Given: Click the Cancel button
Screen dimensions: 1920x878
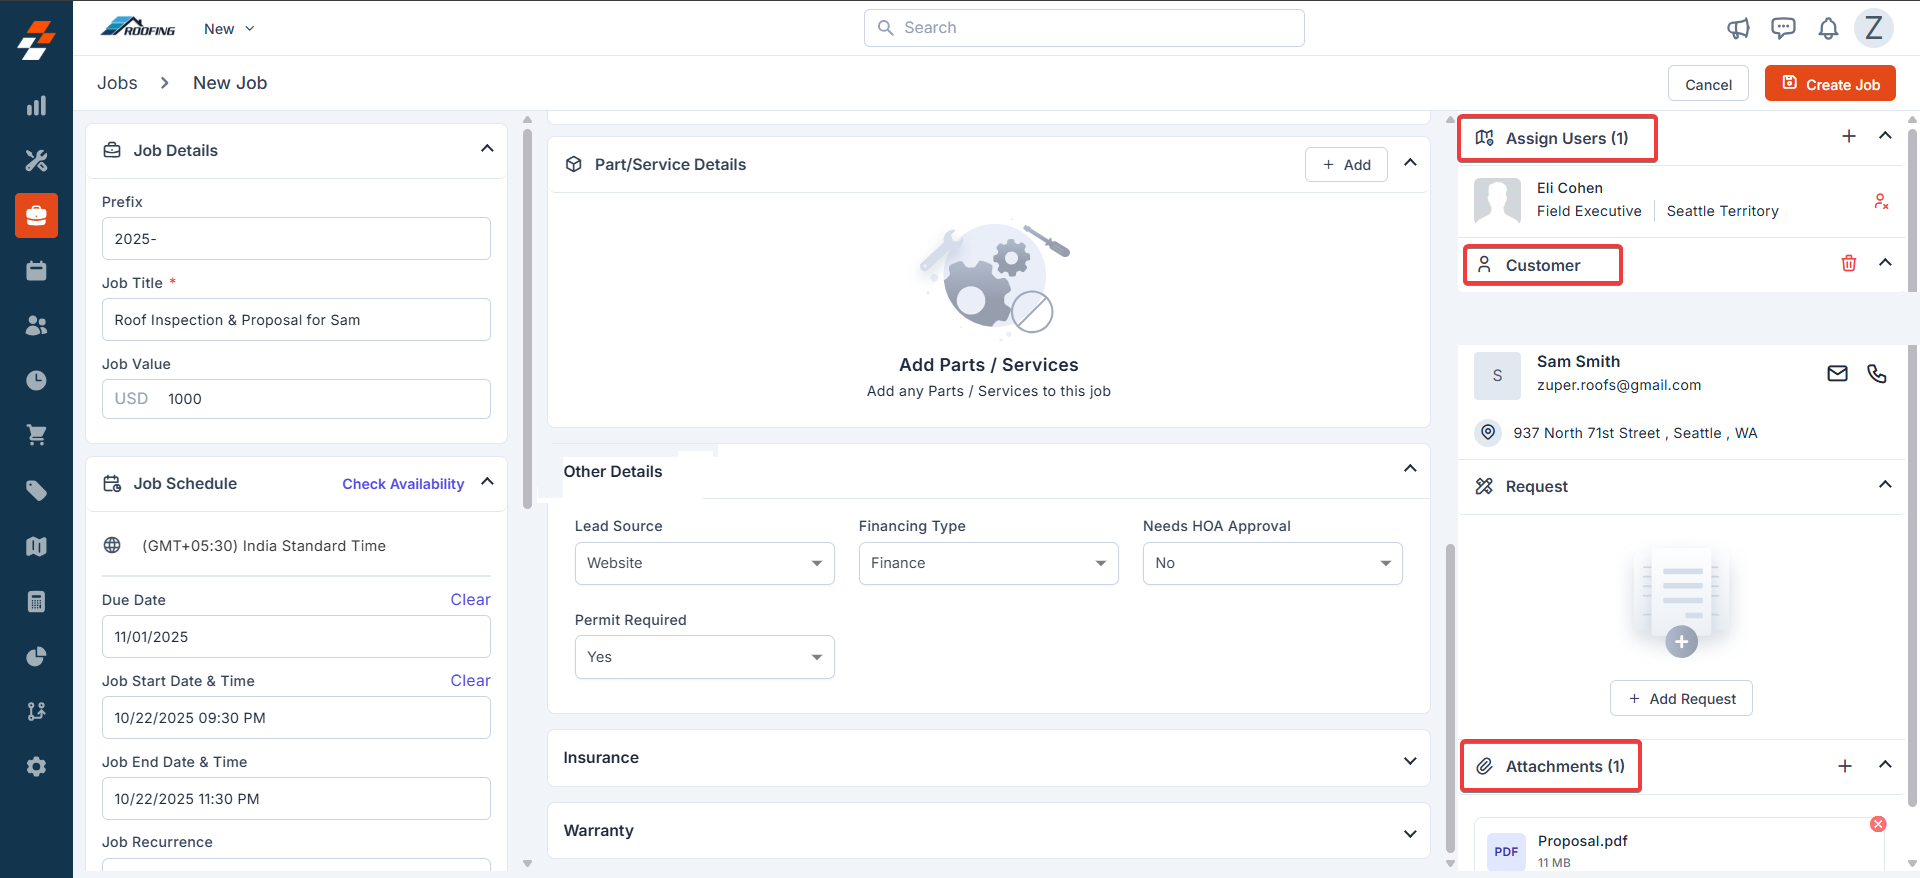Looking at the screenshot, I should point(1708,84).
